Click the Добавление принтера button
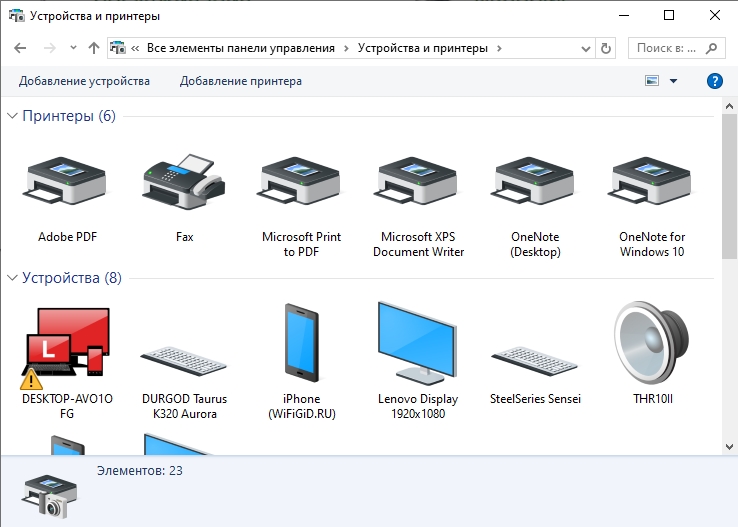The height and width of the screenshot is (527, 738). click(241, 81)
